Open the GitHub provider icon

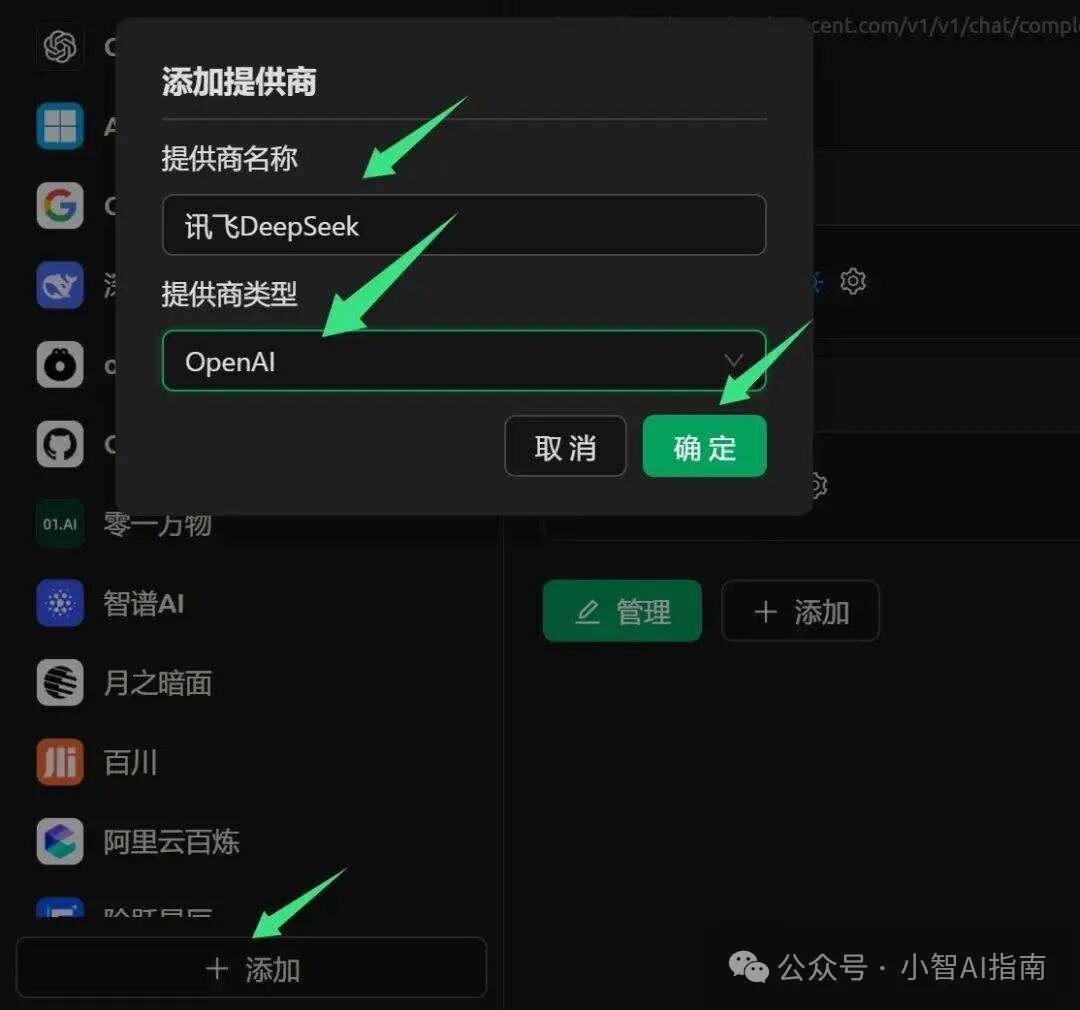(60, 444)
